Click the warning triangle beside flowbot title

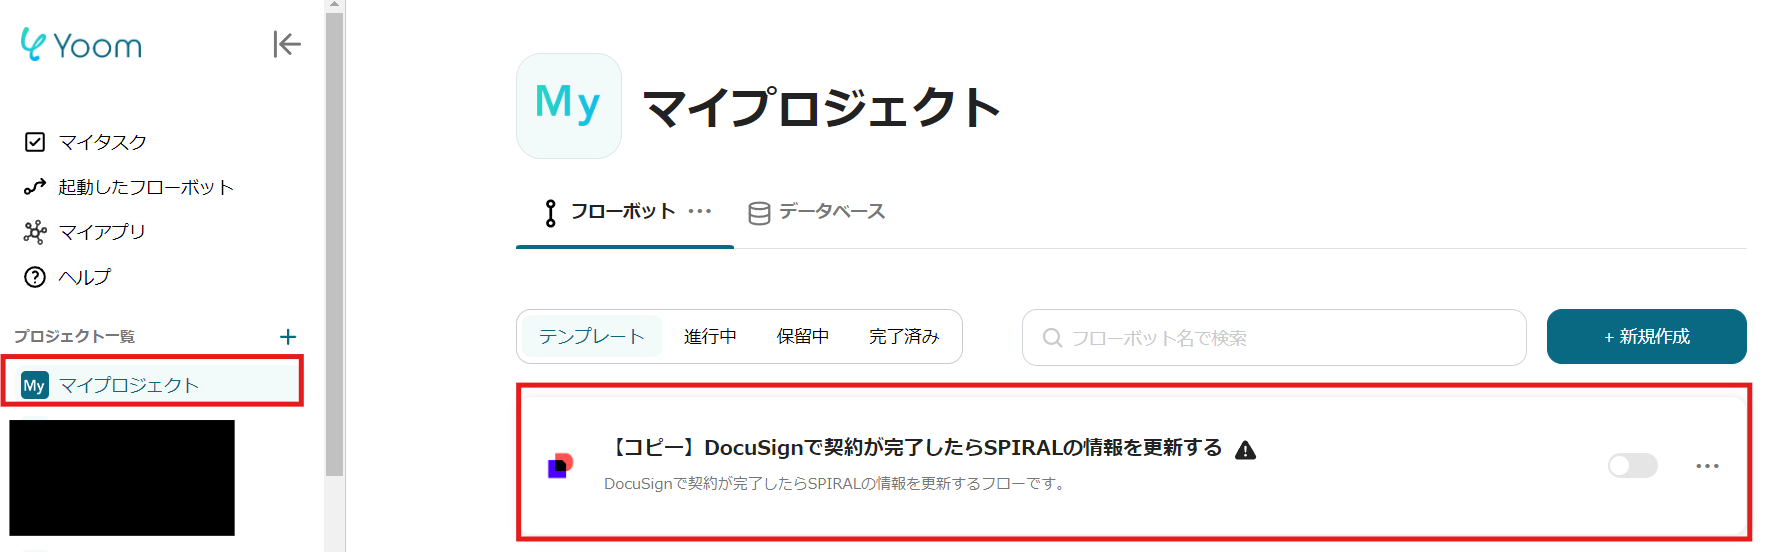(1245, 450)
